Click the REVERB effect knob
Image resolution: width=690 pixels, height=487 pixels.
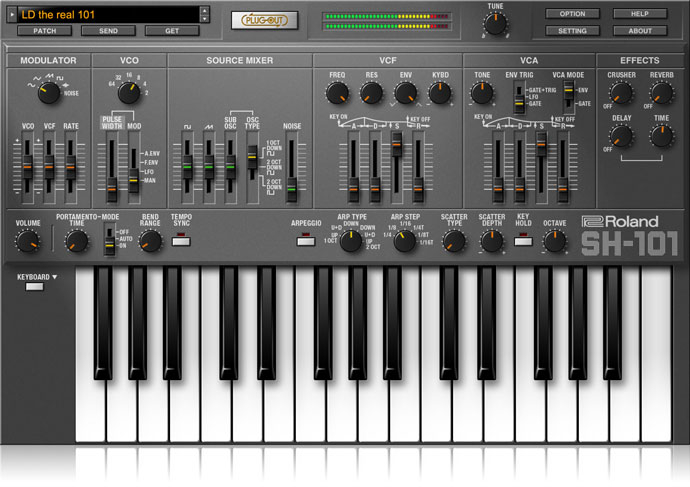(661, 94)
